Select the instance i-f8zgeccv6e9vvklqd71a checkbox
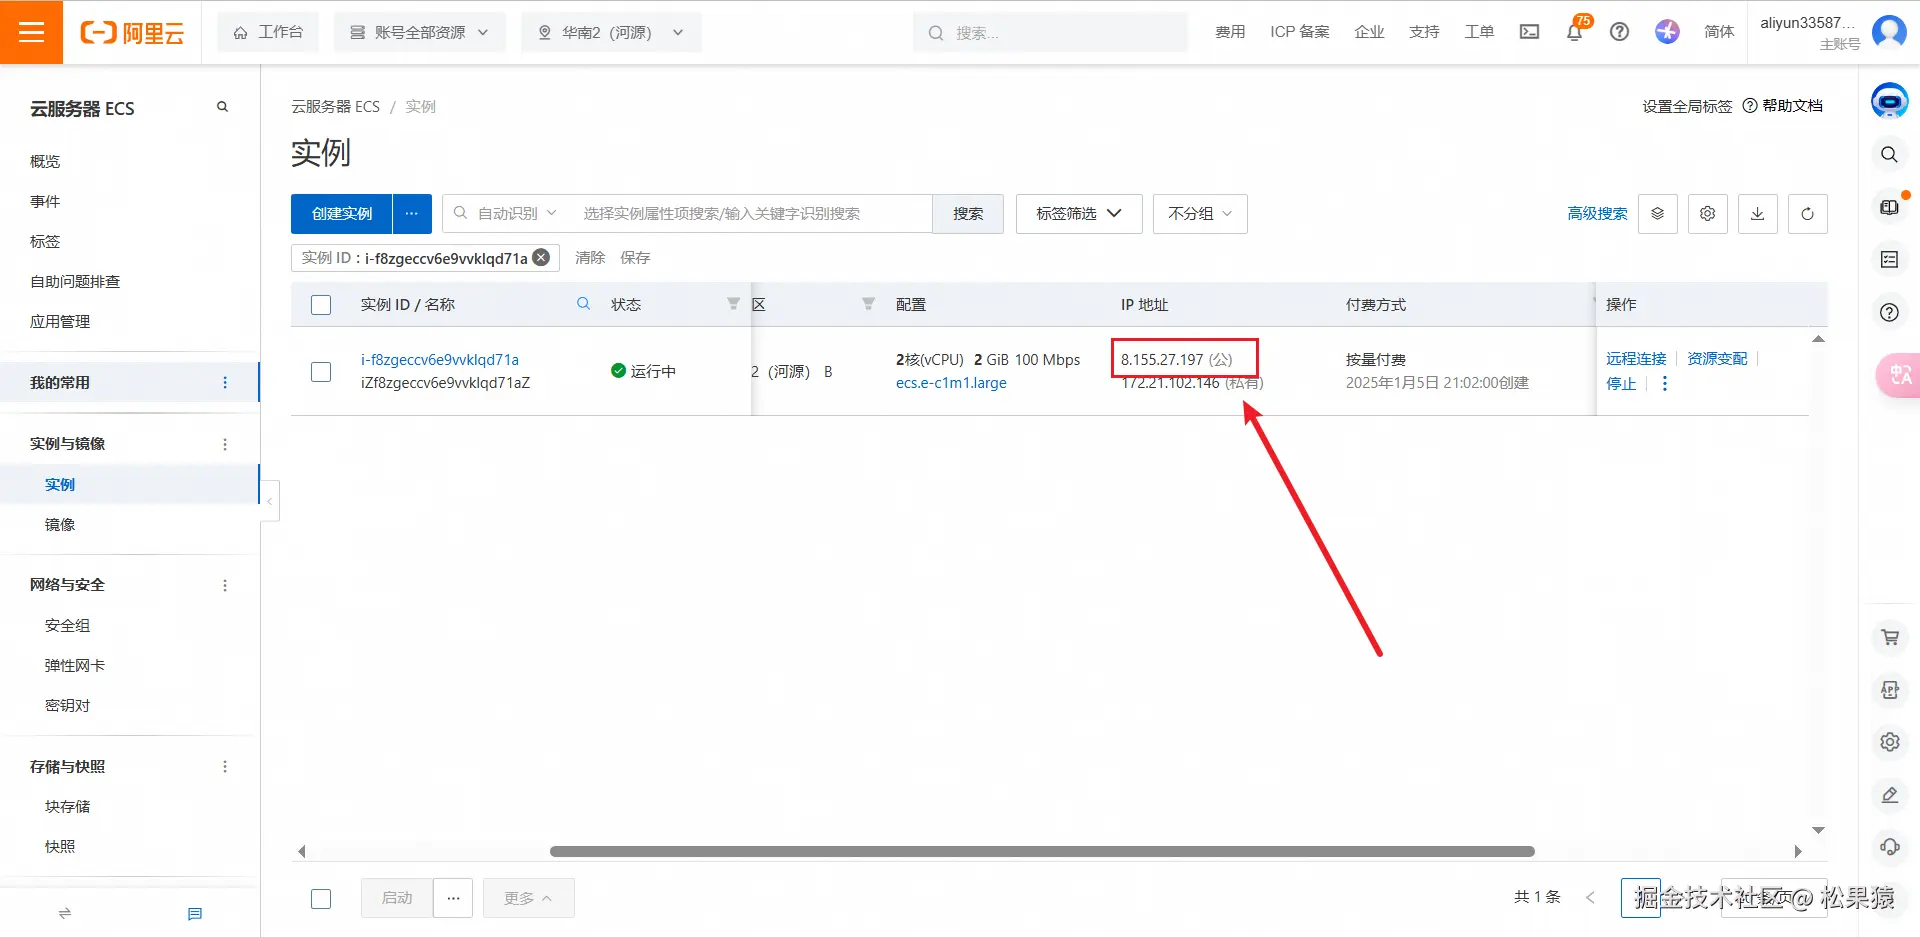 (321, 372)
